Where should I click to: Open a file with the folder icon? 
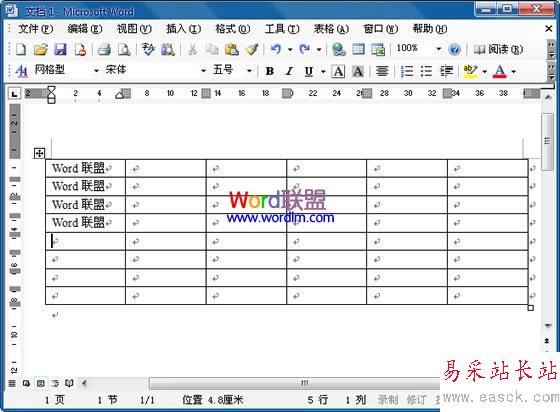(41, 49)
